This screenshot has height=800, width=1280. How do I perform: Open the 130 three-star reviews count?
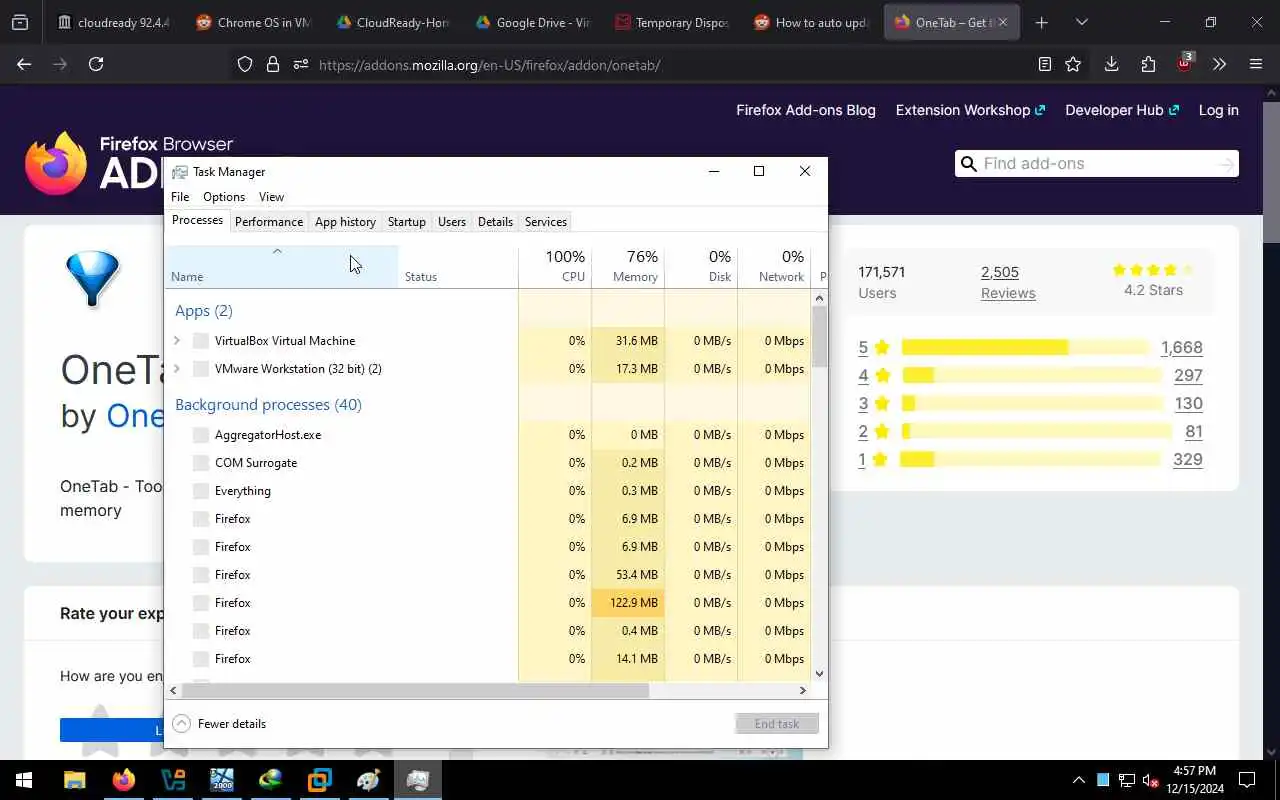click(1188, 403)
